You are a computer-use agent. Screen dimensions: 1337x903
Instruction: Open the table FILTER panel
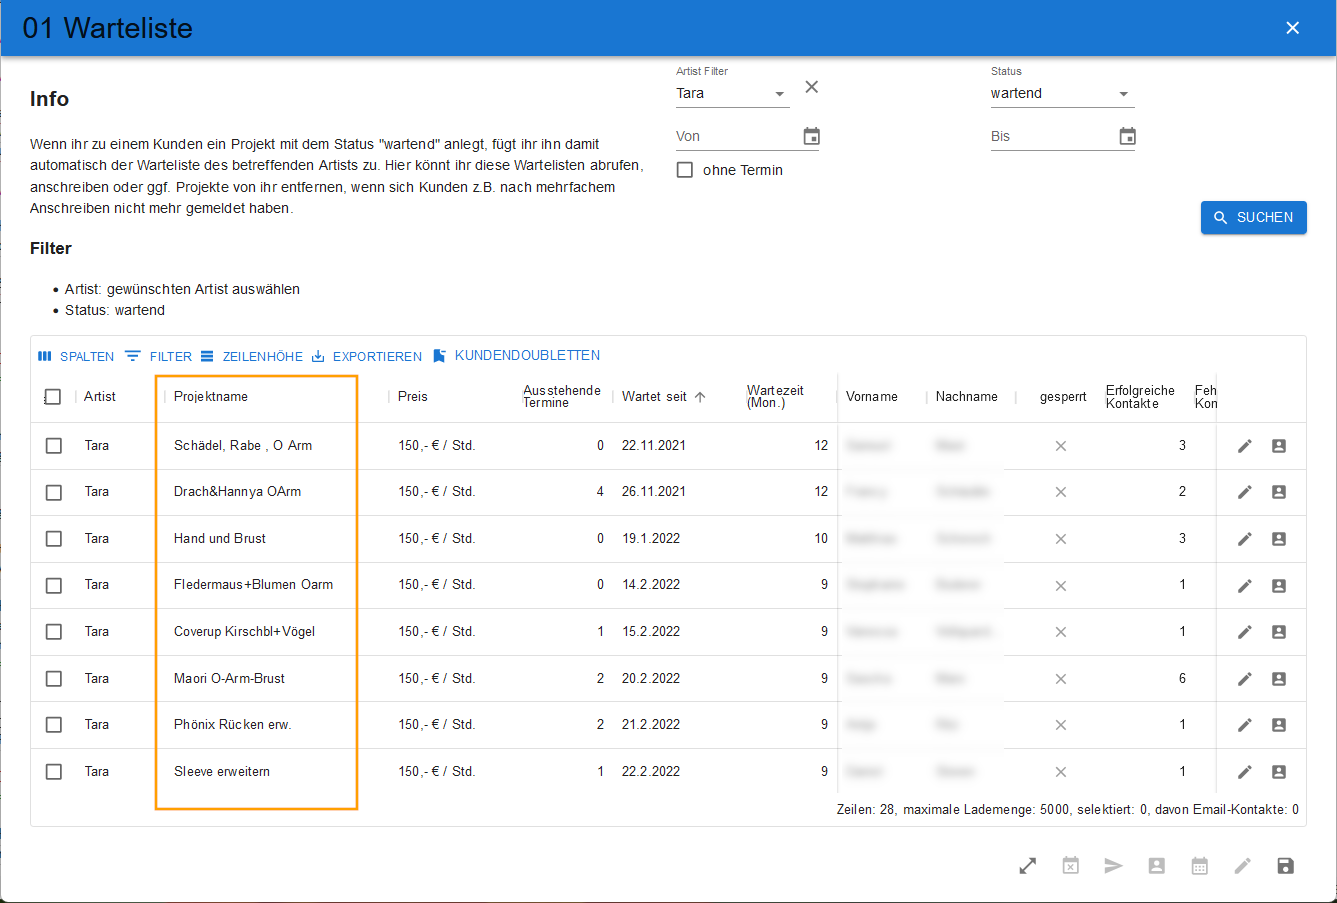click(x=158, y=356)
